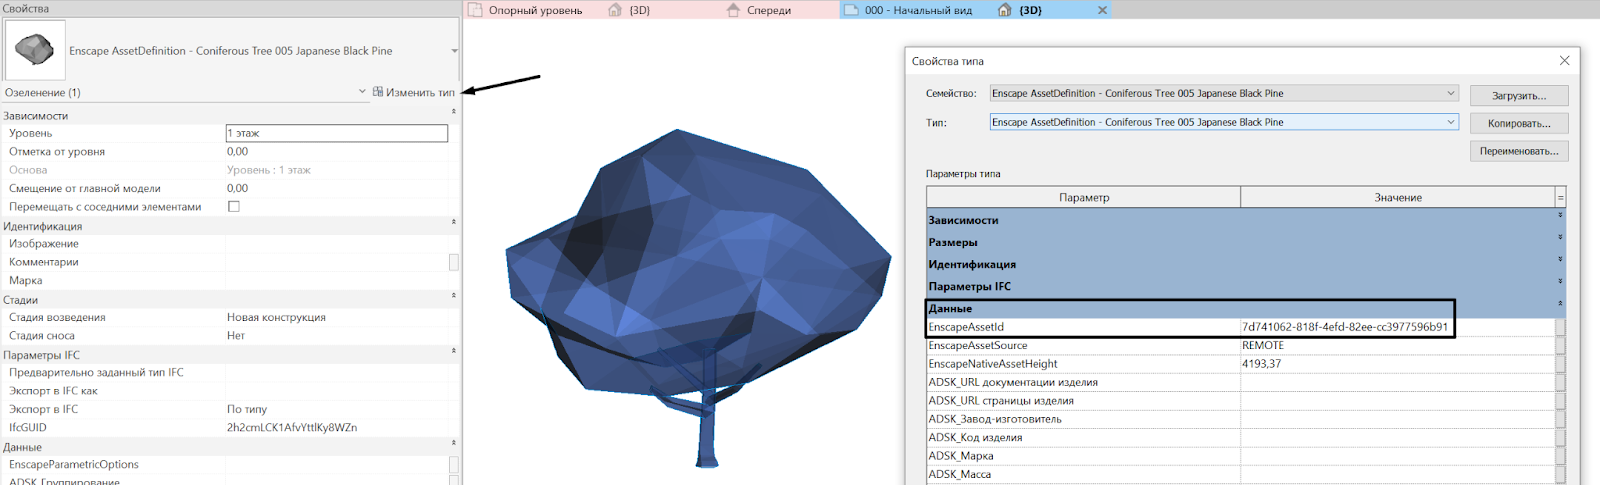
Task: Edit the Уровень field showing 1 этаж
Action: (337, 133)
